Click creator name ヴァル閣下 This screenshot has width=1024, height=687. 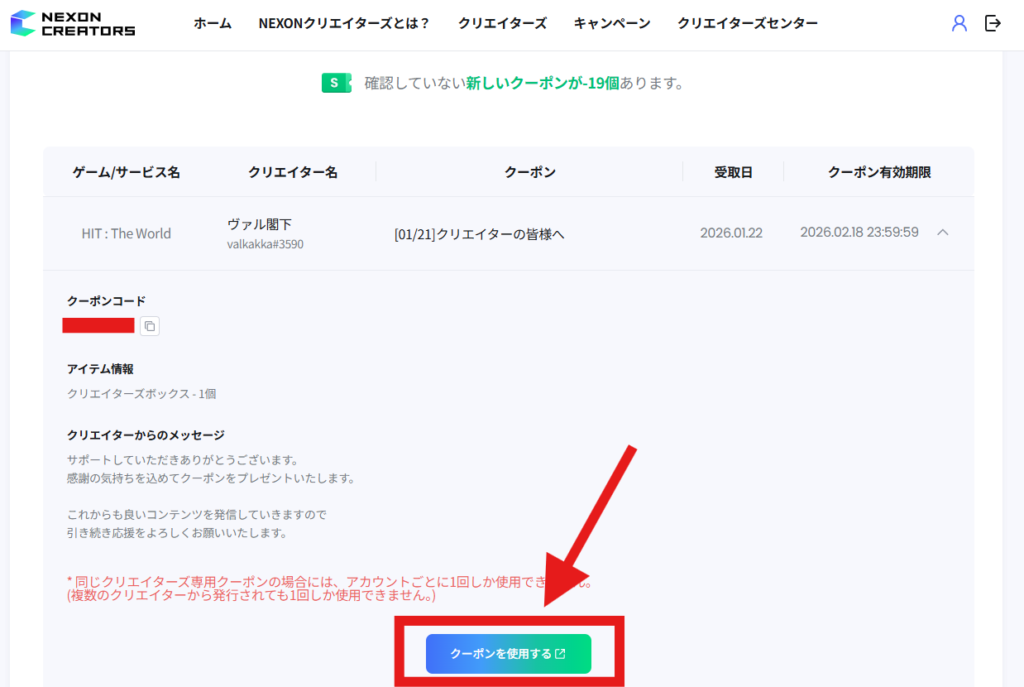tap(259, 225)
